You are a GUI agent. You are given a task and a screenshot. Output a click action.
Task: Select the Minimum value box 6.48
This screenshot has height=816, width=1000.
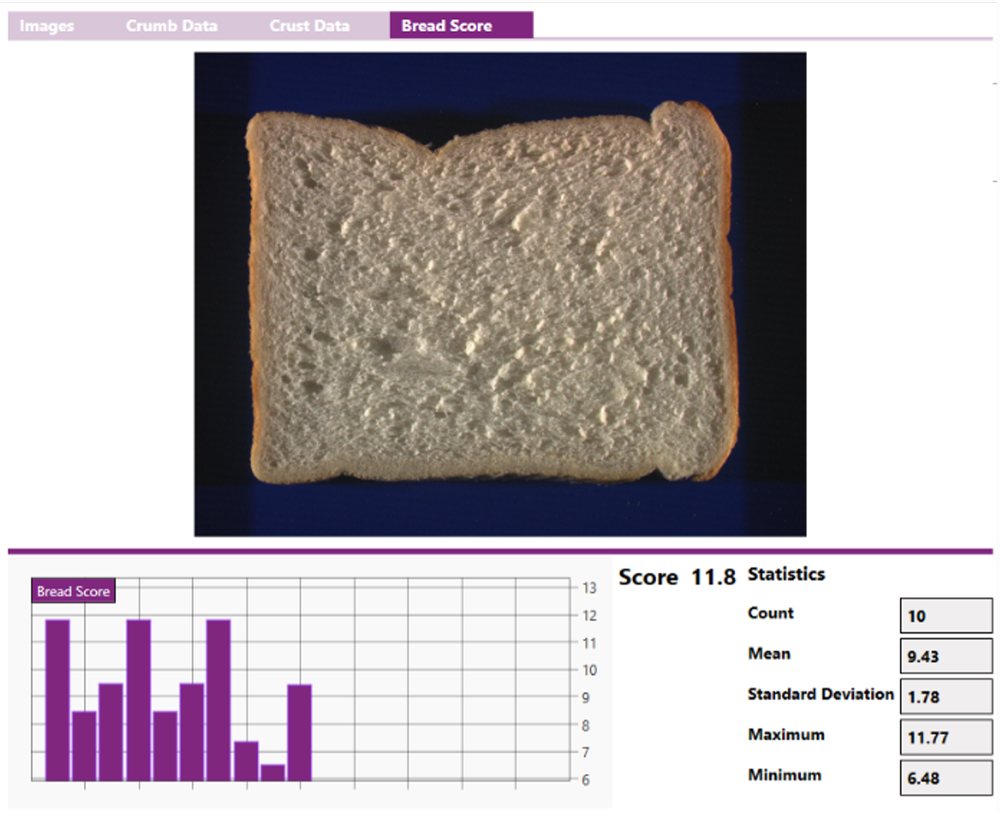(945, 776)
